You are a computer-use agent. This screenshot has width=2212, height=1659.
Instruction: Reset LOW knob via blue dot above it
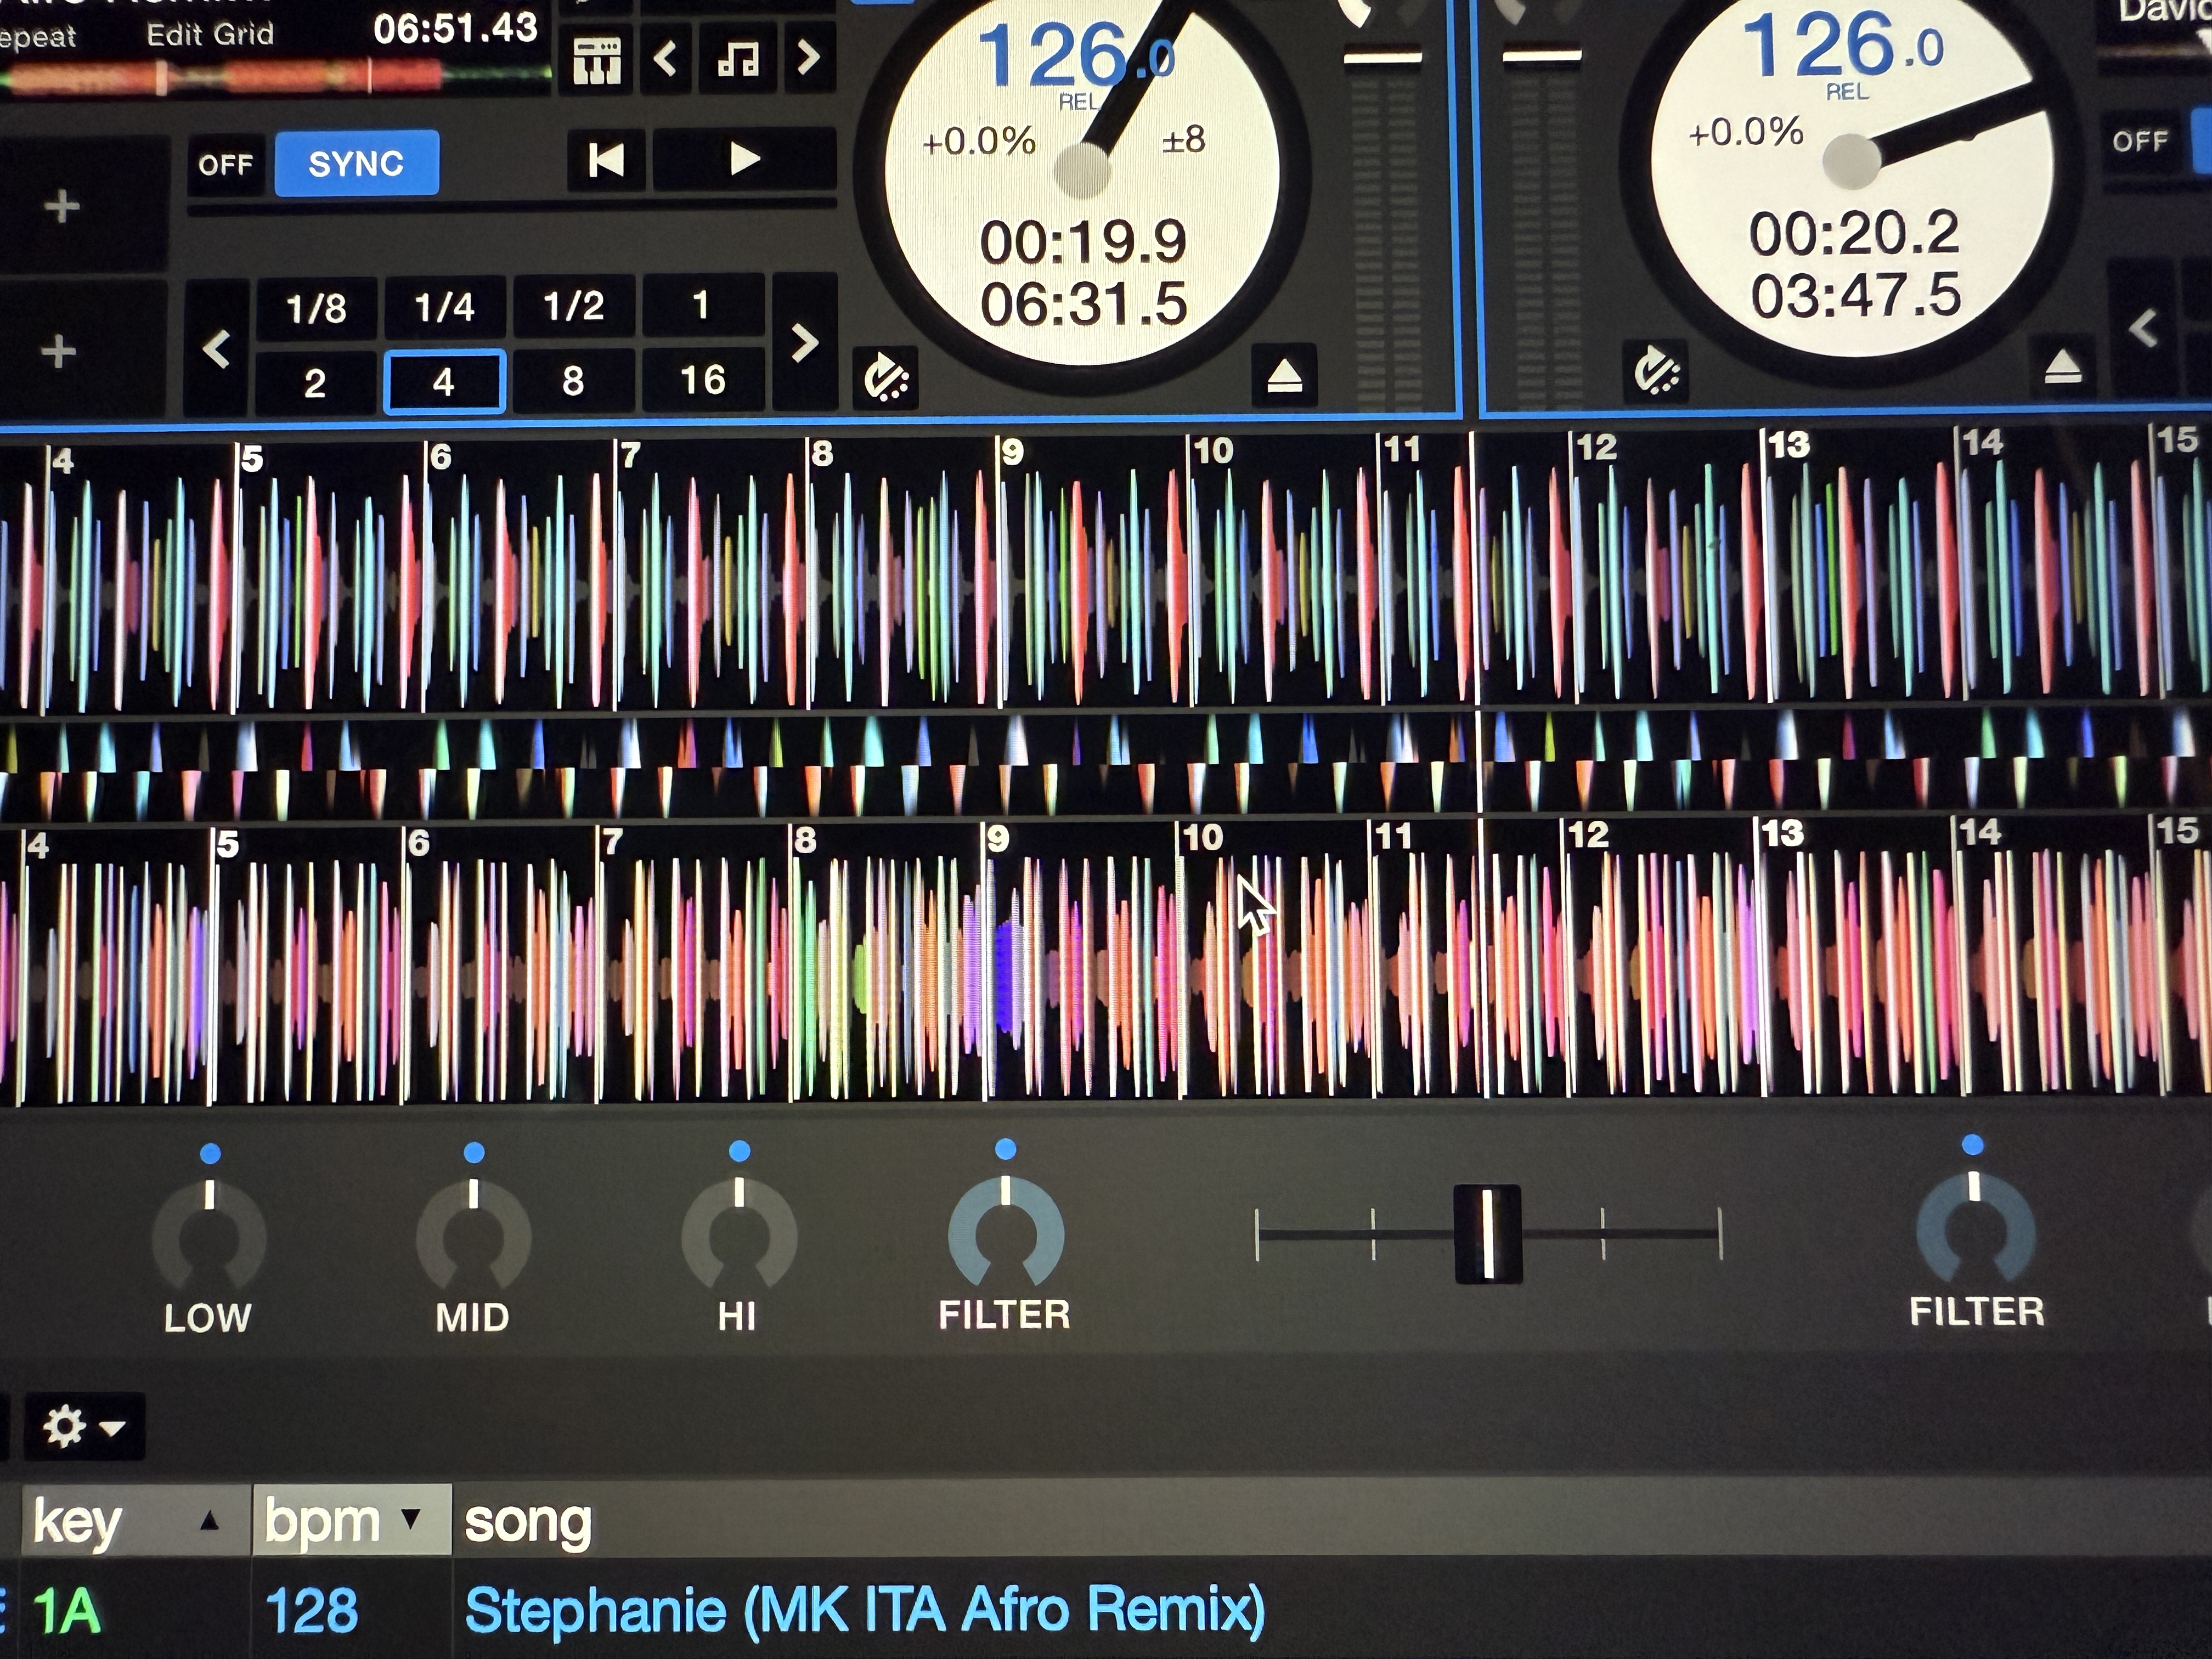pos(210,1153)
